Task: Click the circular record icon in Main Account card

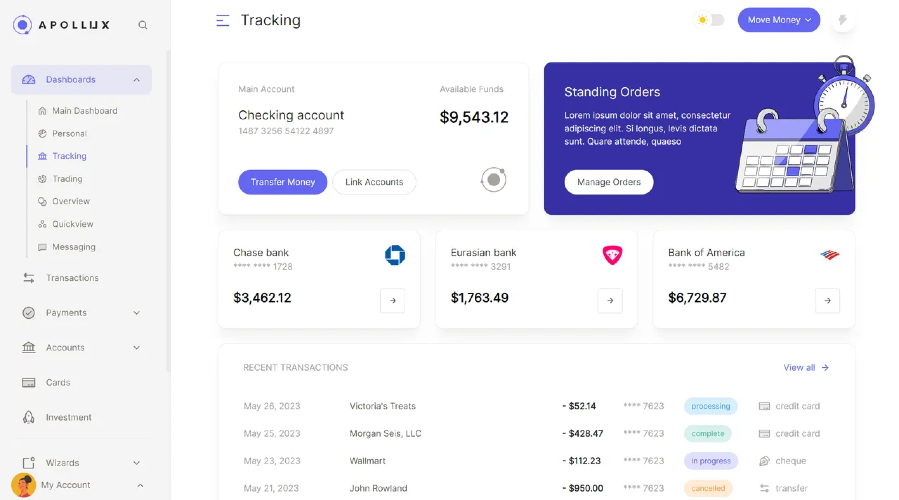Action: click(x=494, y=180)
